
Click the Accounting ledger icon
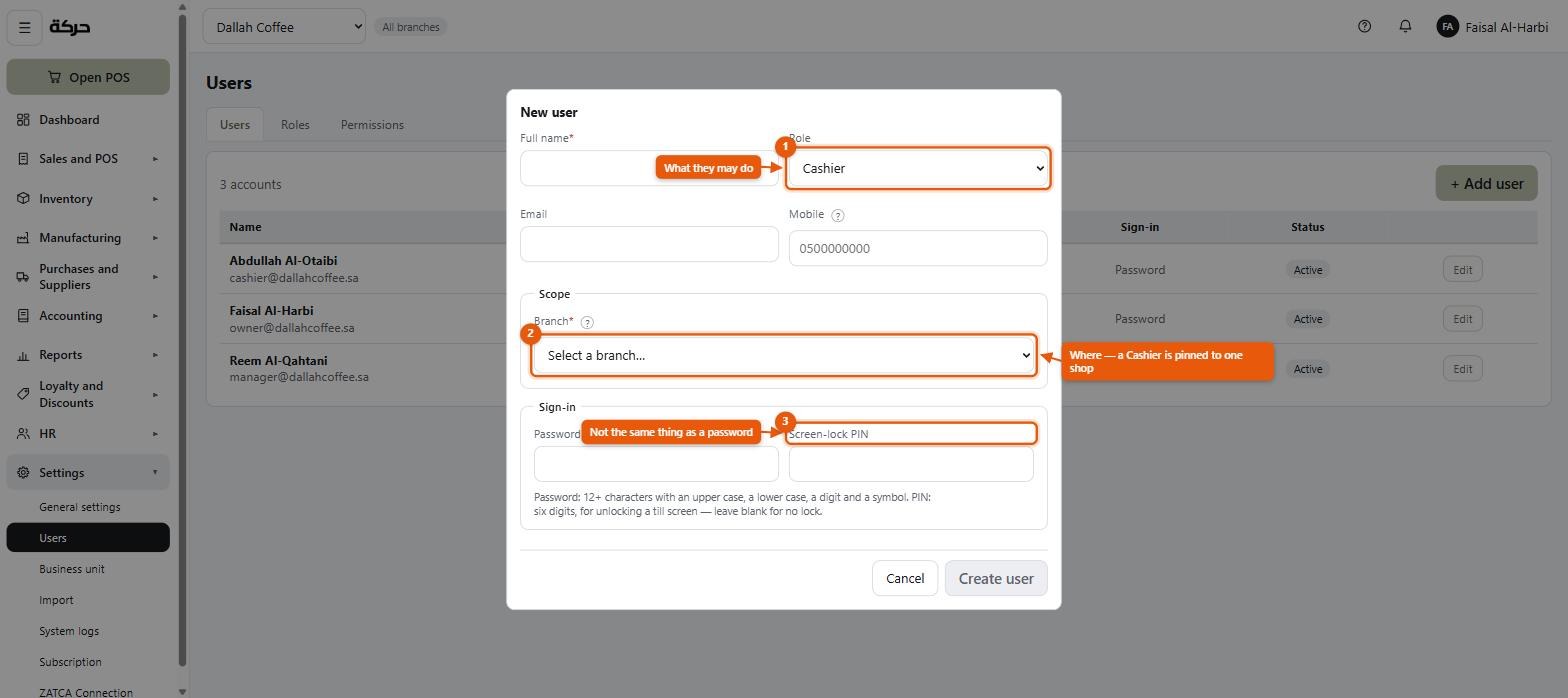(x=23, y=316)
